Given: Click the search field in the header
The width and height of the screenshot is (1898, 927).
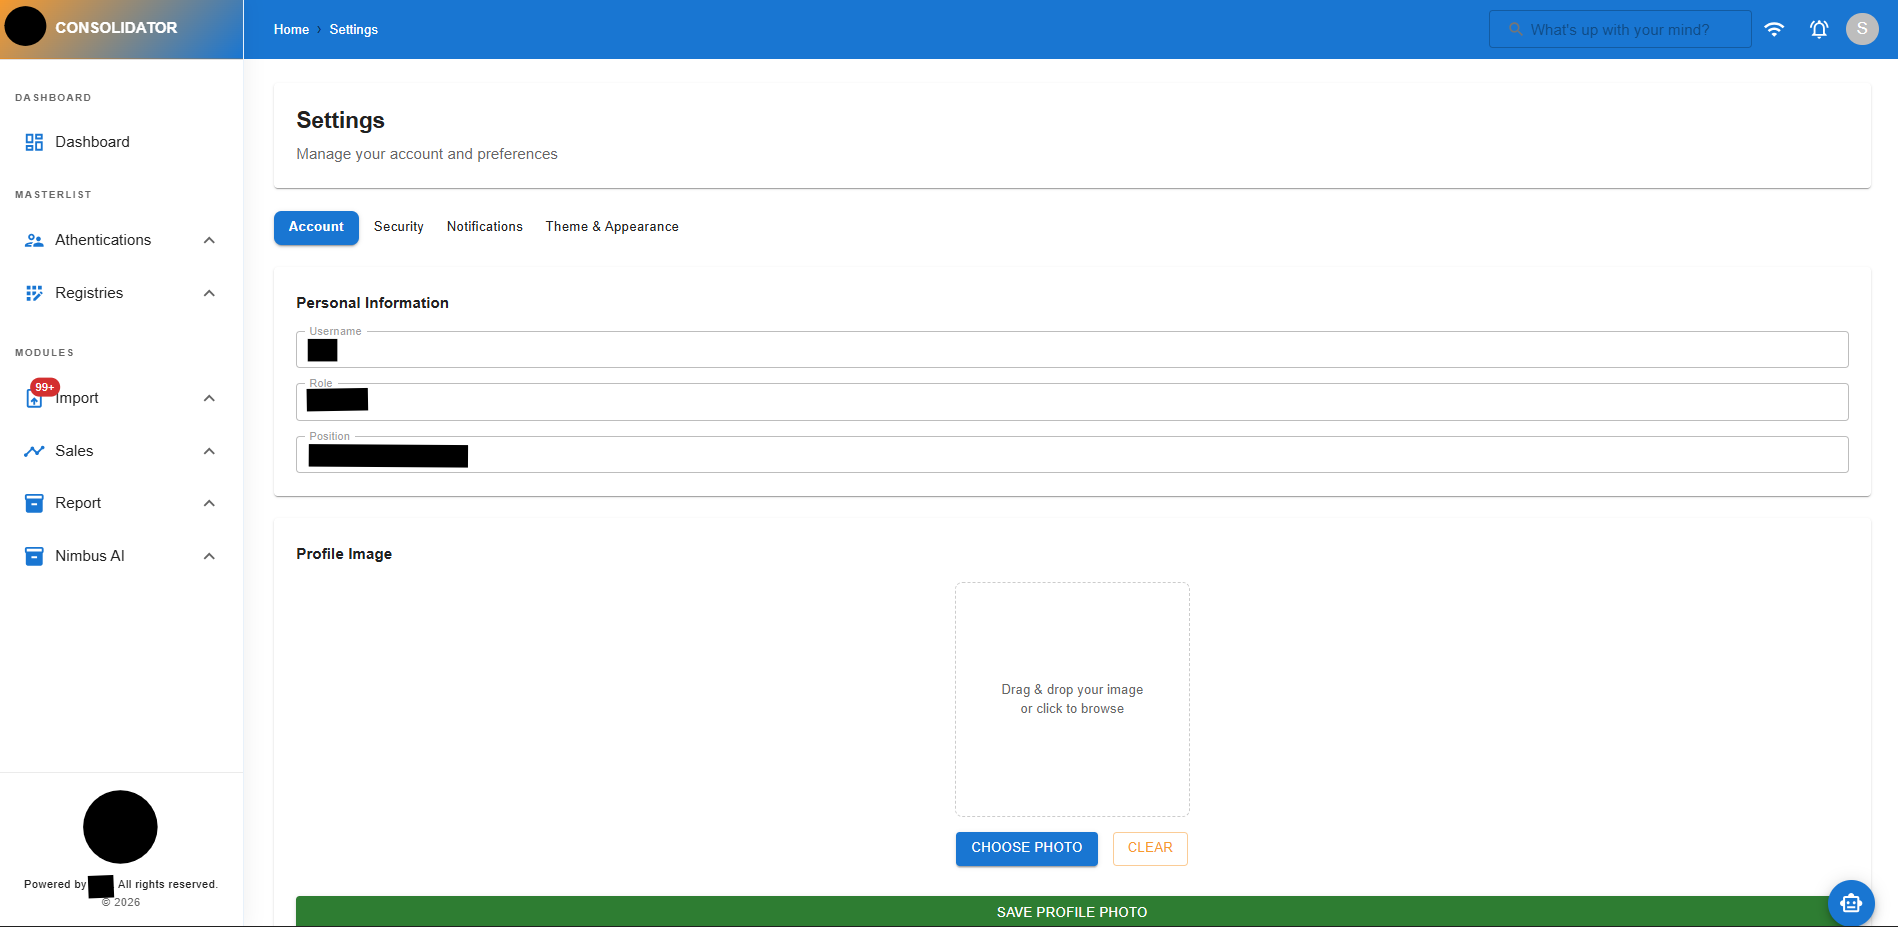Looking at the screenshot, I should point(1620,29).
